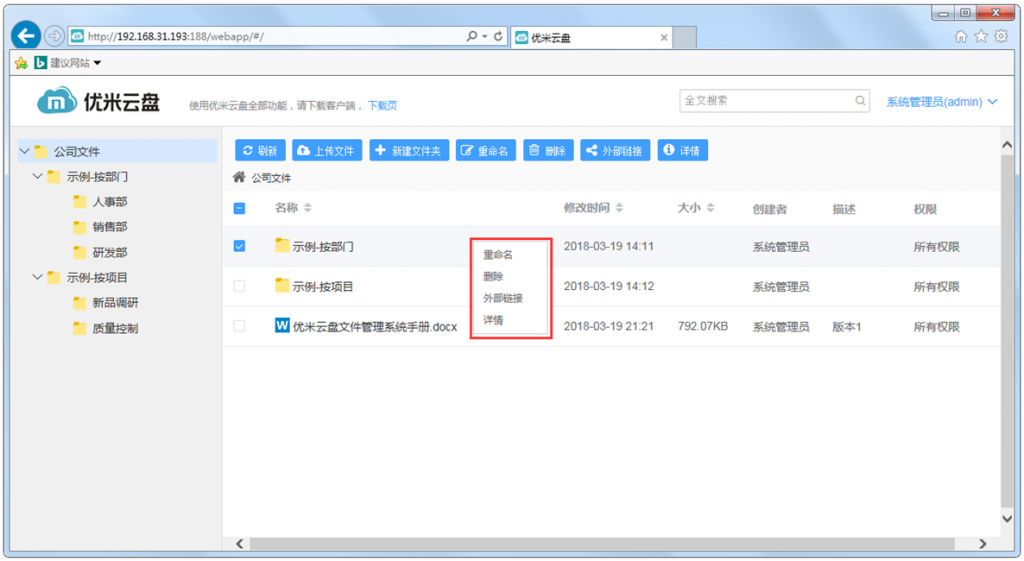This screenshot has height=561, width=1024.
Task: Click the Word icon of the docx file
Action: coord(282,326)
